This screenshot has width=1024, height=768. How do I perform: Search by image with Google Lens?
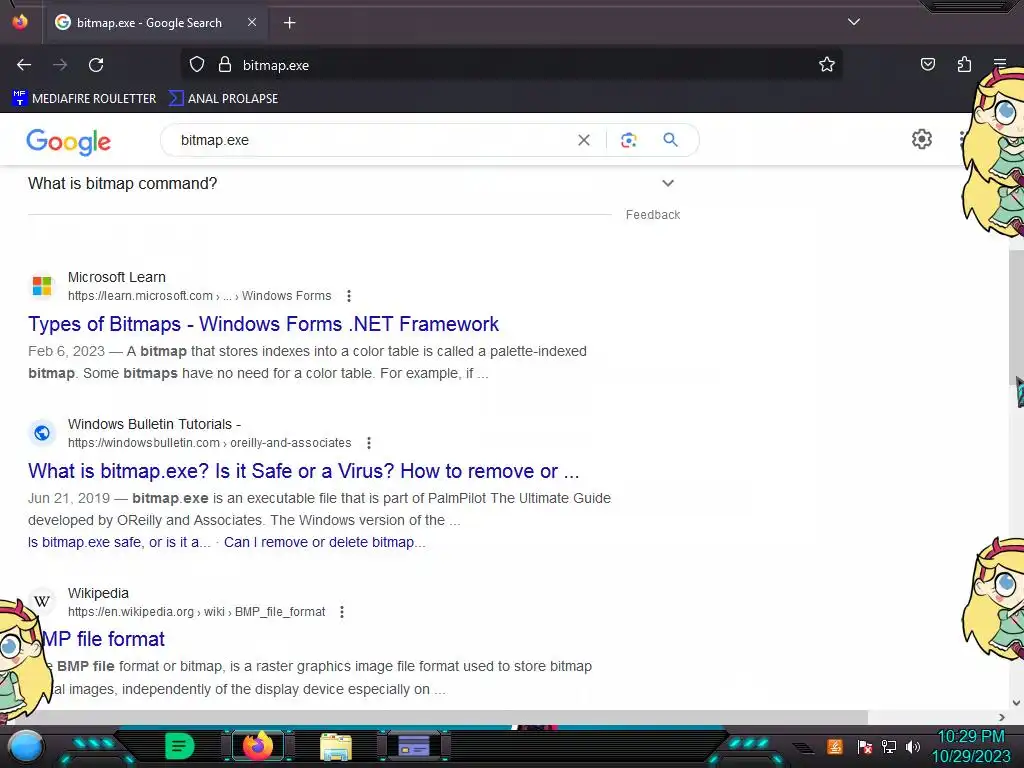click(x=628, y=140)
